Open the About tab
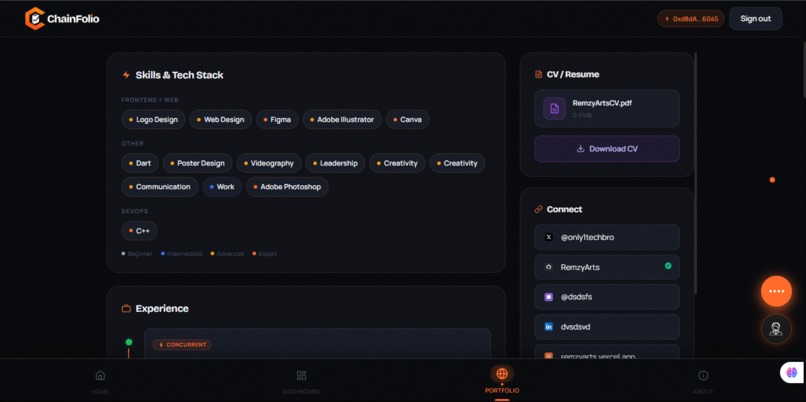The width and height of the screenshot is (806, 402). (703, 381)
